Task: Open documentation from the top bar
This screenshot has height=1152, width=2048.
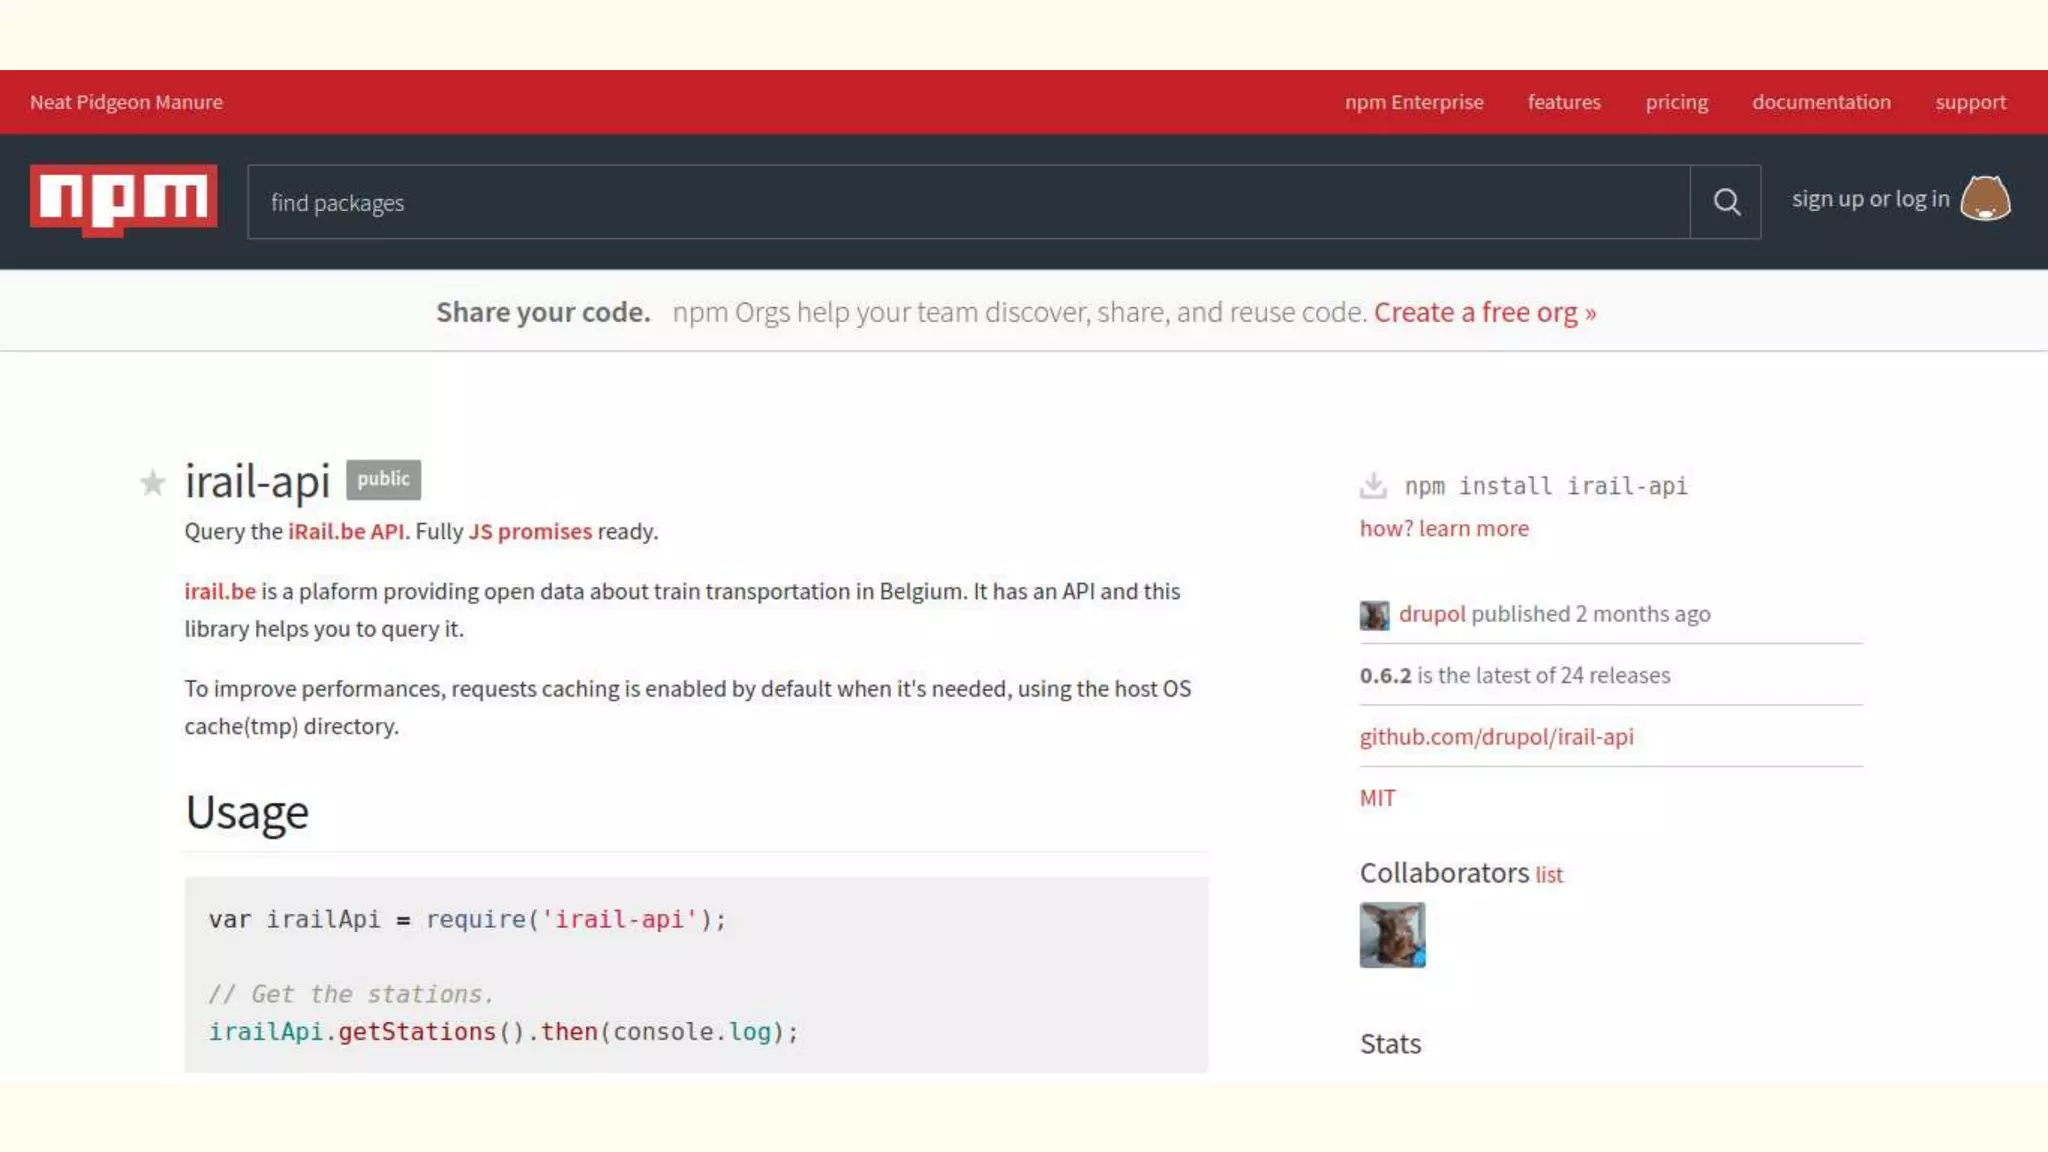Action: tap(1821, 102)
